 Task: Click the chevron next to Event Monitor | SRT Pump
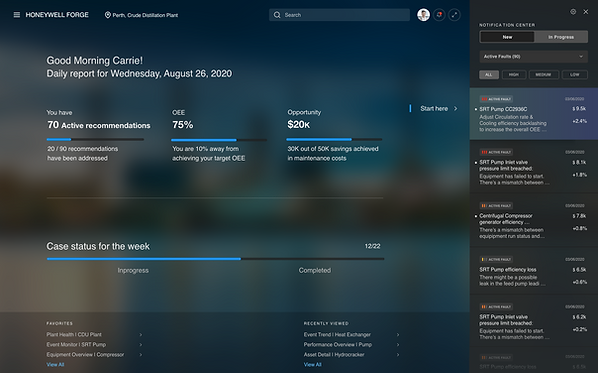click(141, 344)
